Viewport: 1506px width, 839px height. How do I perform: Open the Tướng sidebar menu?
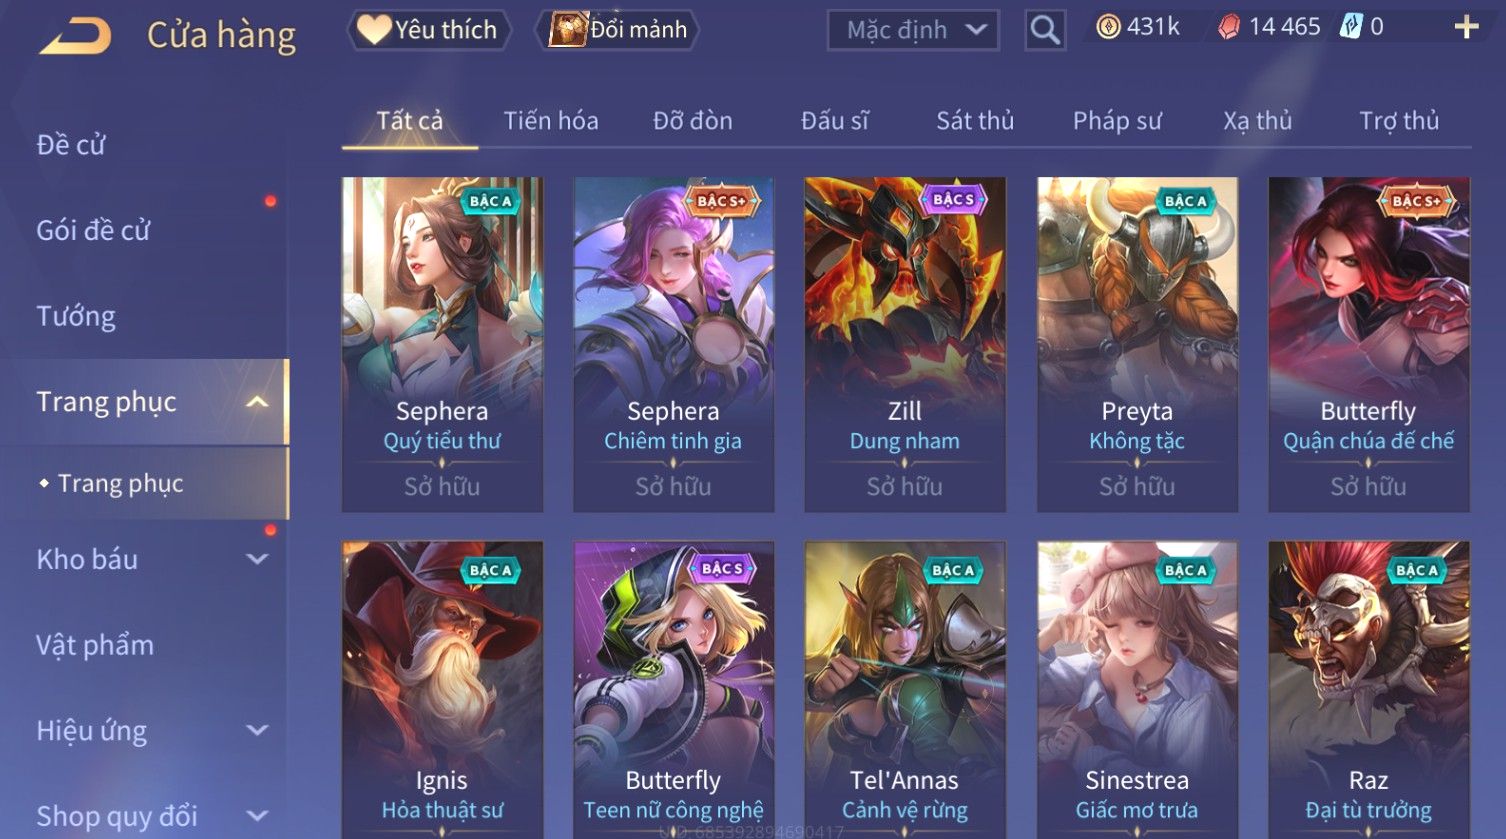click(76, 316)
